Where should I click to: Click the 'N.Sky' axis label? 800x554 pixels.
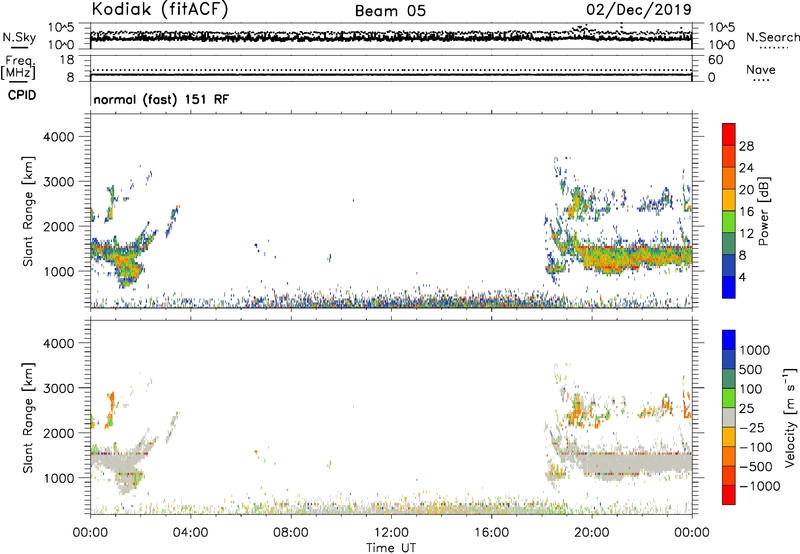point(19,37)
